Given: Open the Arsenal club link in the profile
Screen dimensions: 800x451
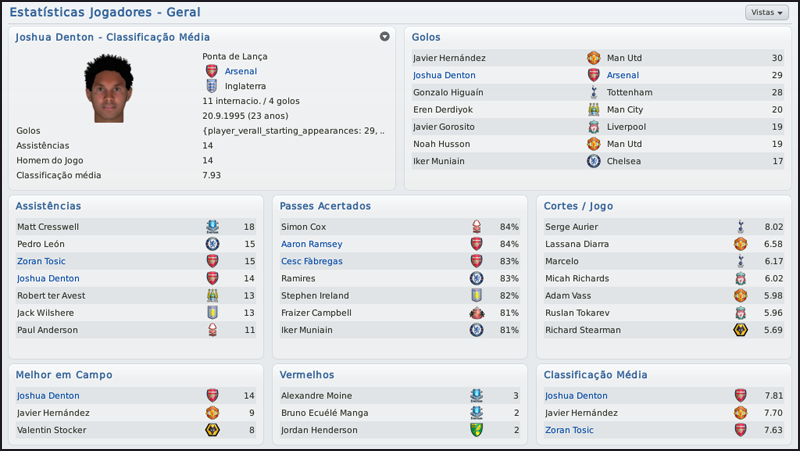Looking at the screenshot, I should [240, 71].
